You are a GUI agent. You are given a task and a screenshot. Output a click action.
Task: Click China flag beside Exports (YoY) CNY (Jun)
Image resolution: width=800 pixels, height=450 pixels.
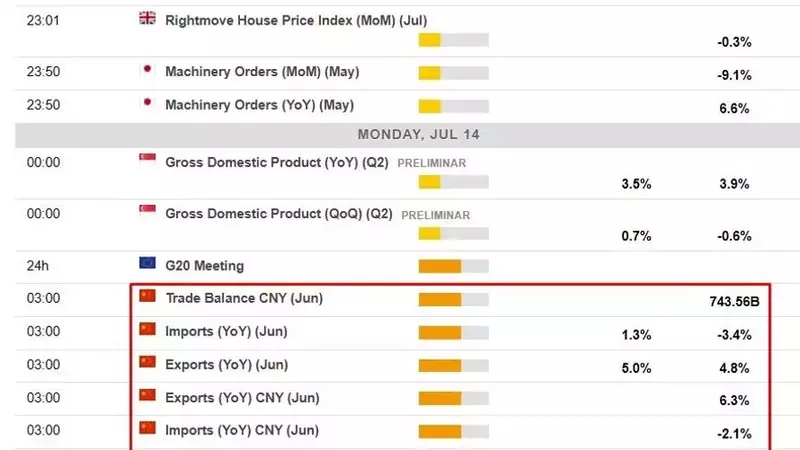click(x=147, y=395)
